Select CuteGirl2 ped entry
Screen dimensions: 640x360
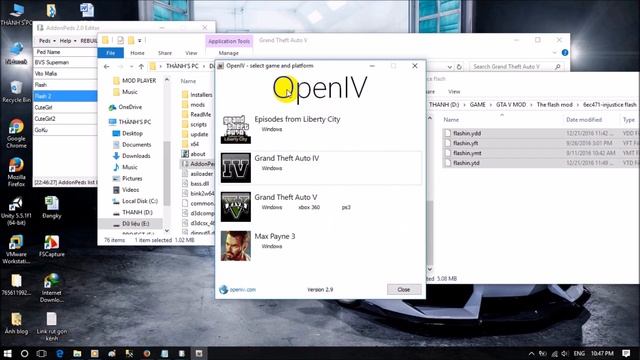(x=65, y=118)
